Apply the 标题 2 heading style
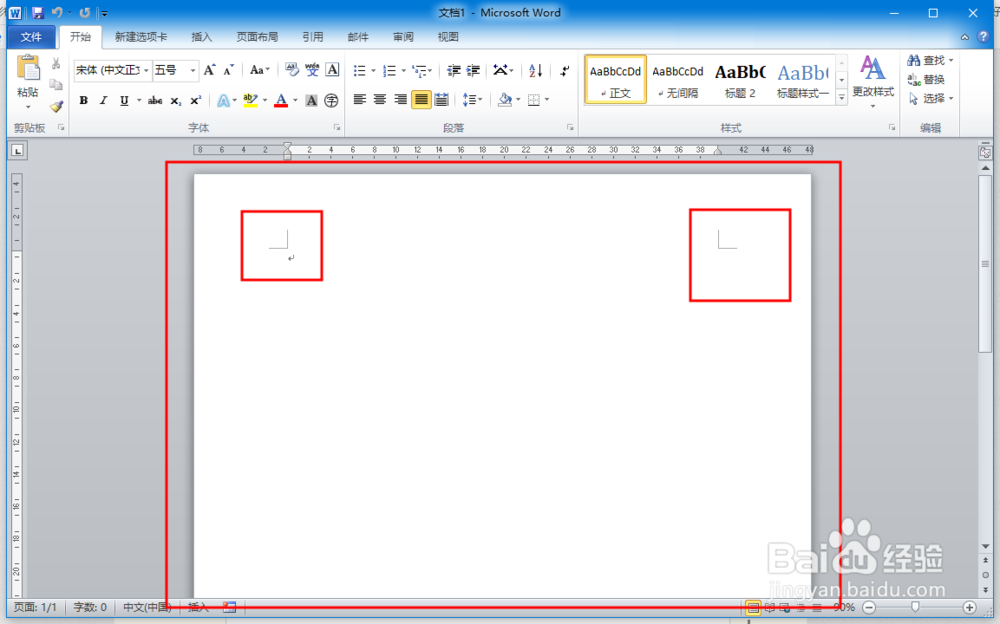 [740, 79]
